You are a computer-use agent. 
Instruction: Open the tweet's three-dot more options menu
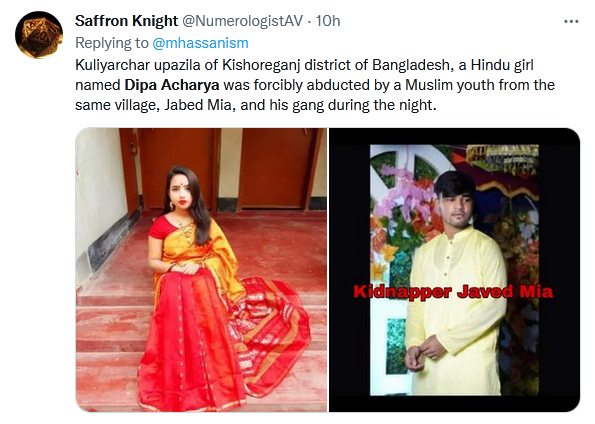[x=571, y=21]
